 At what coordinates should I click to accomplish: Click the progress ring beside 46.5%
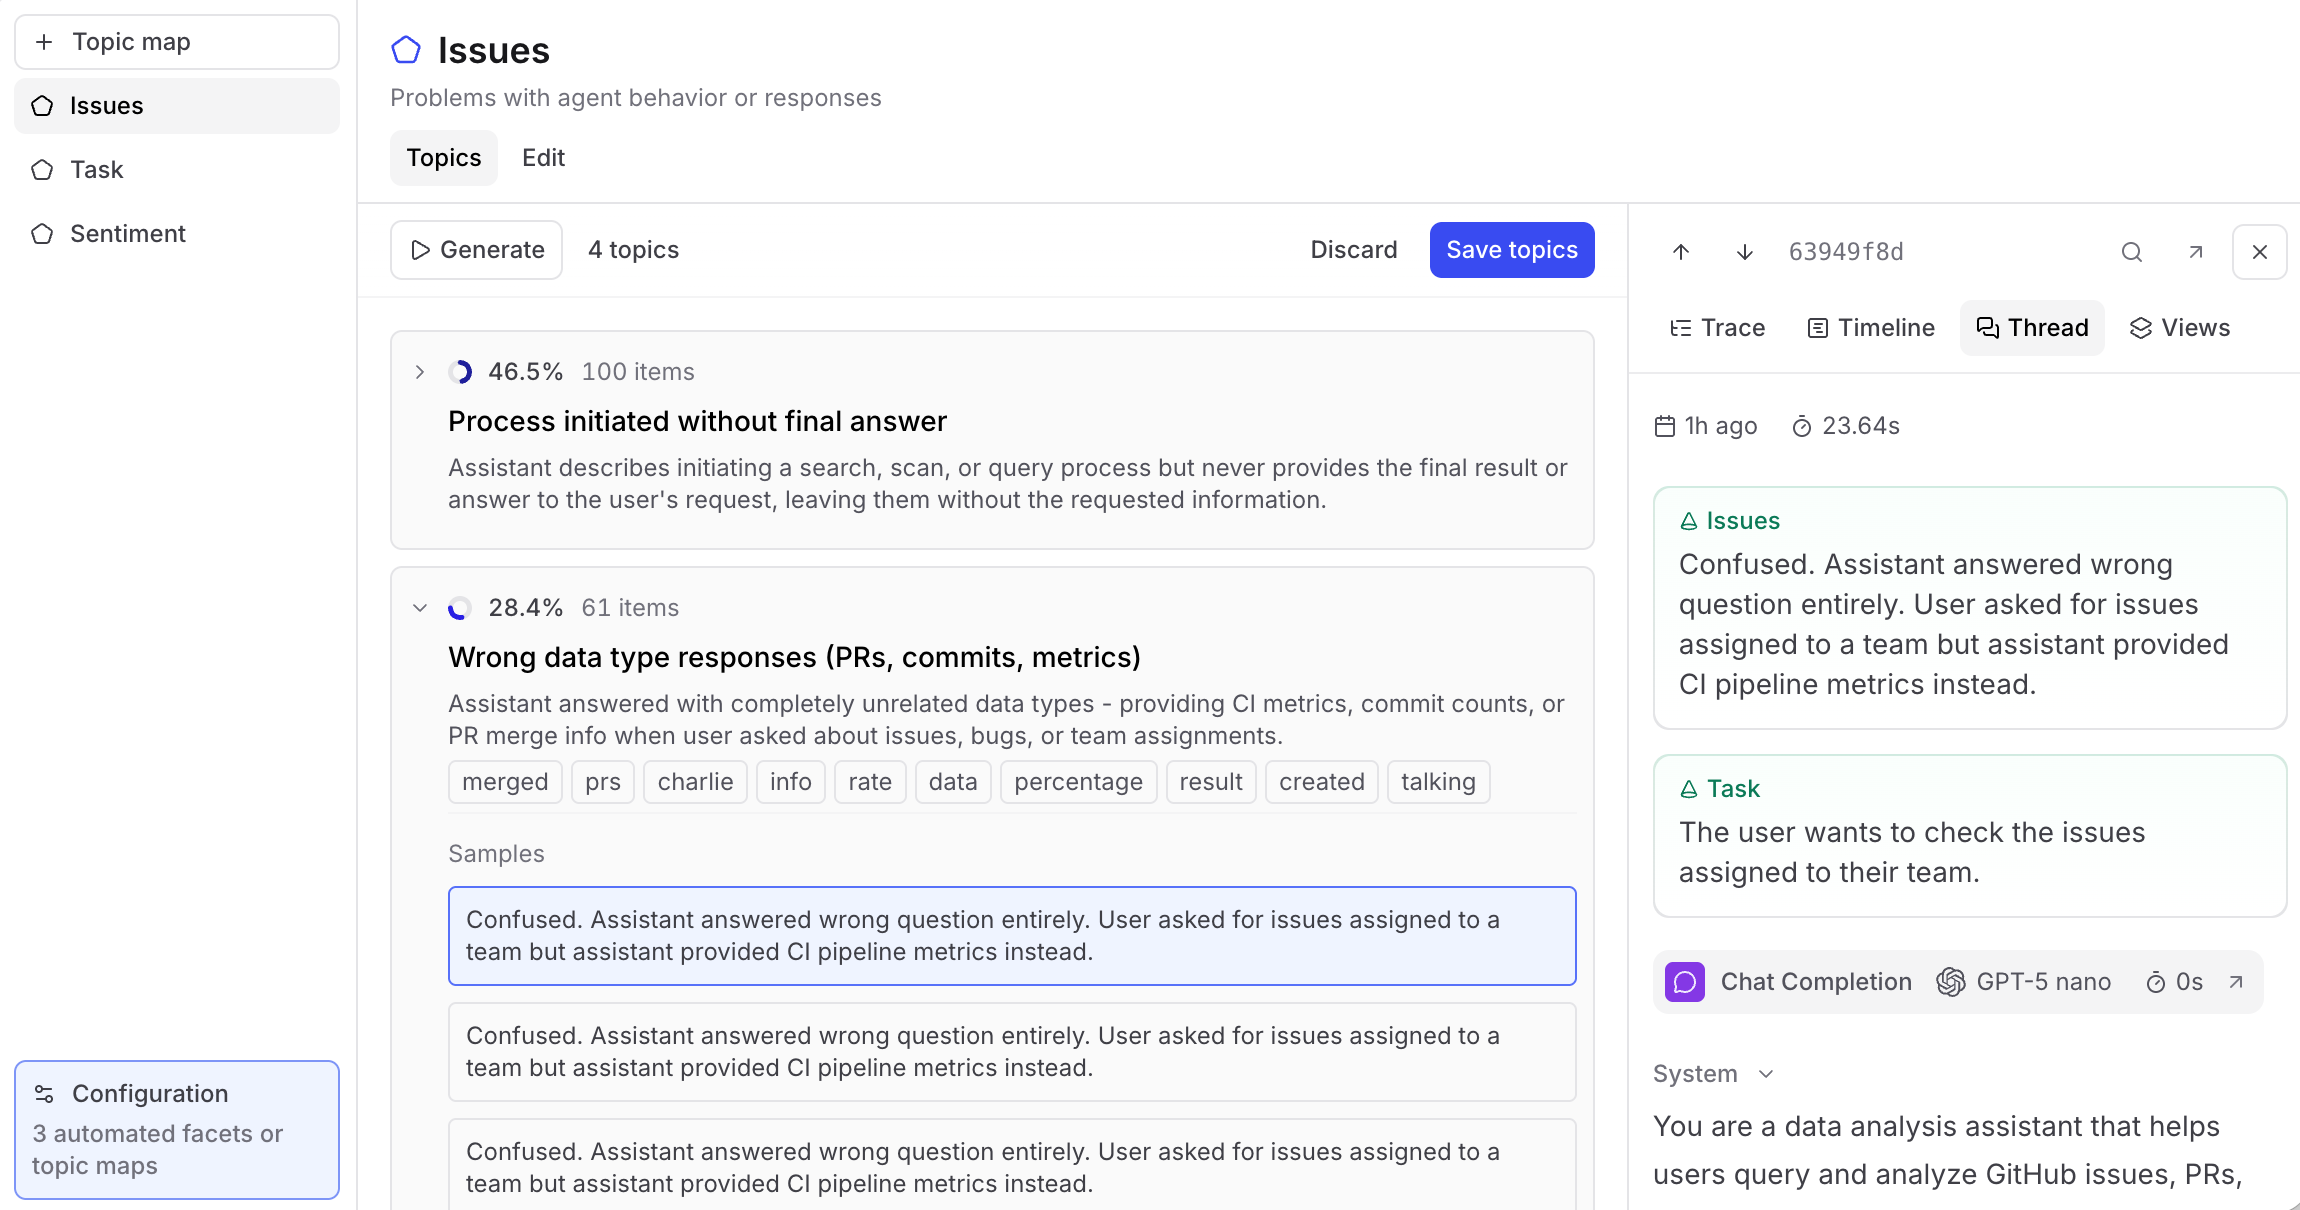click(x=460, y=372)
